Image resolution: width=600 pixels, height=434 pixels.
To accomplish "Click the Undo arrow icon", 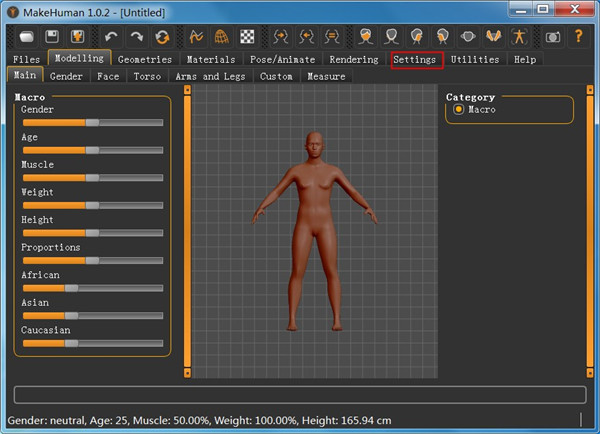I will (x=111, y=36).
